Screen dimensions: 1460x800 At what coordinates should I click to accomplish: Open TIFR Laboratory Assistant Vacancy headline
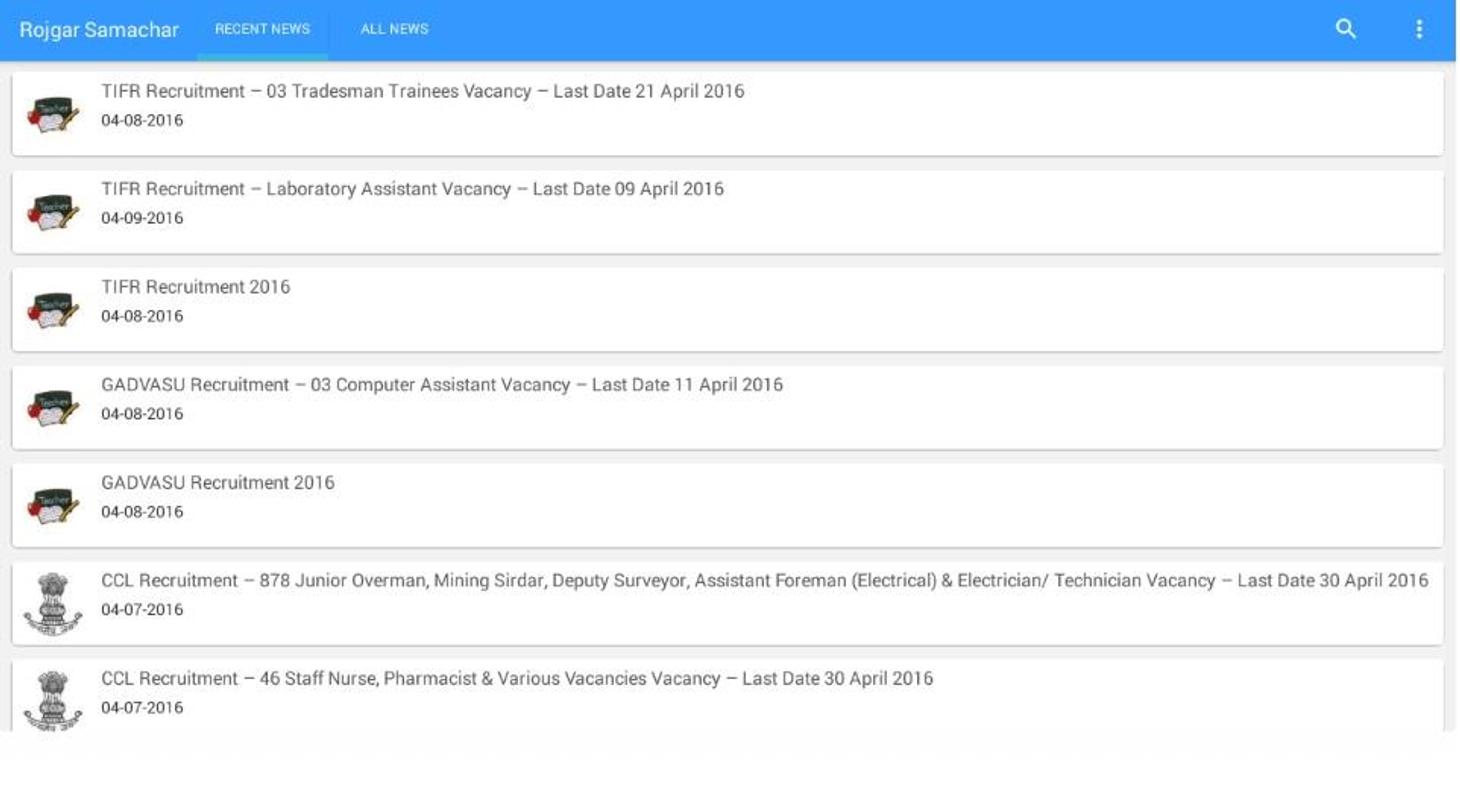(412, 189)
